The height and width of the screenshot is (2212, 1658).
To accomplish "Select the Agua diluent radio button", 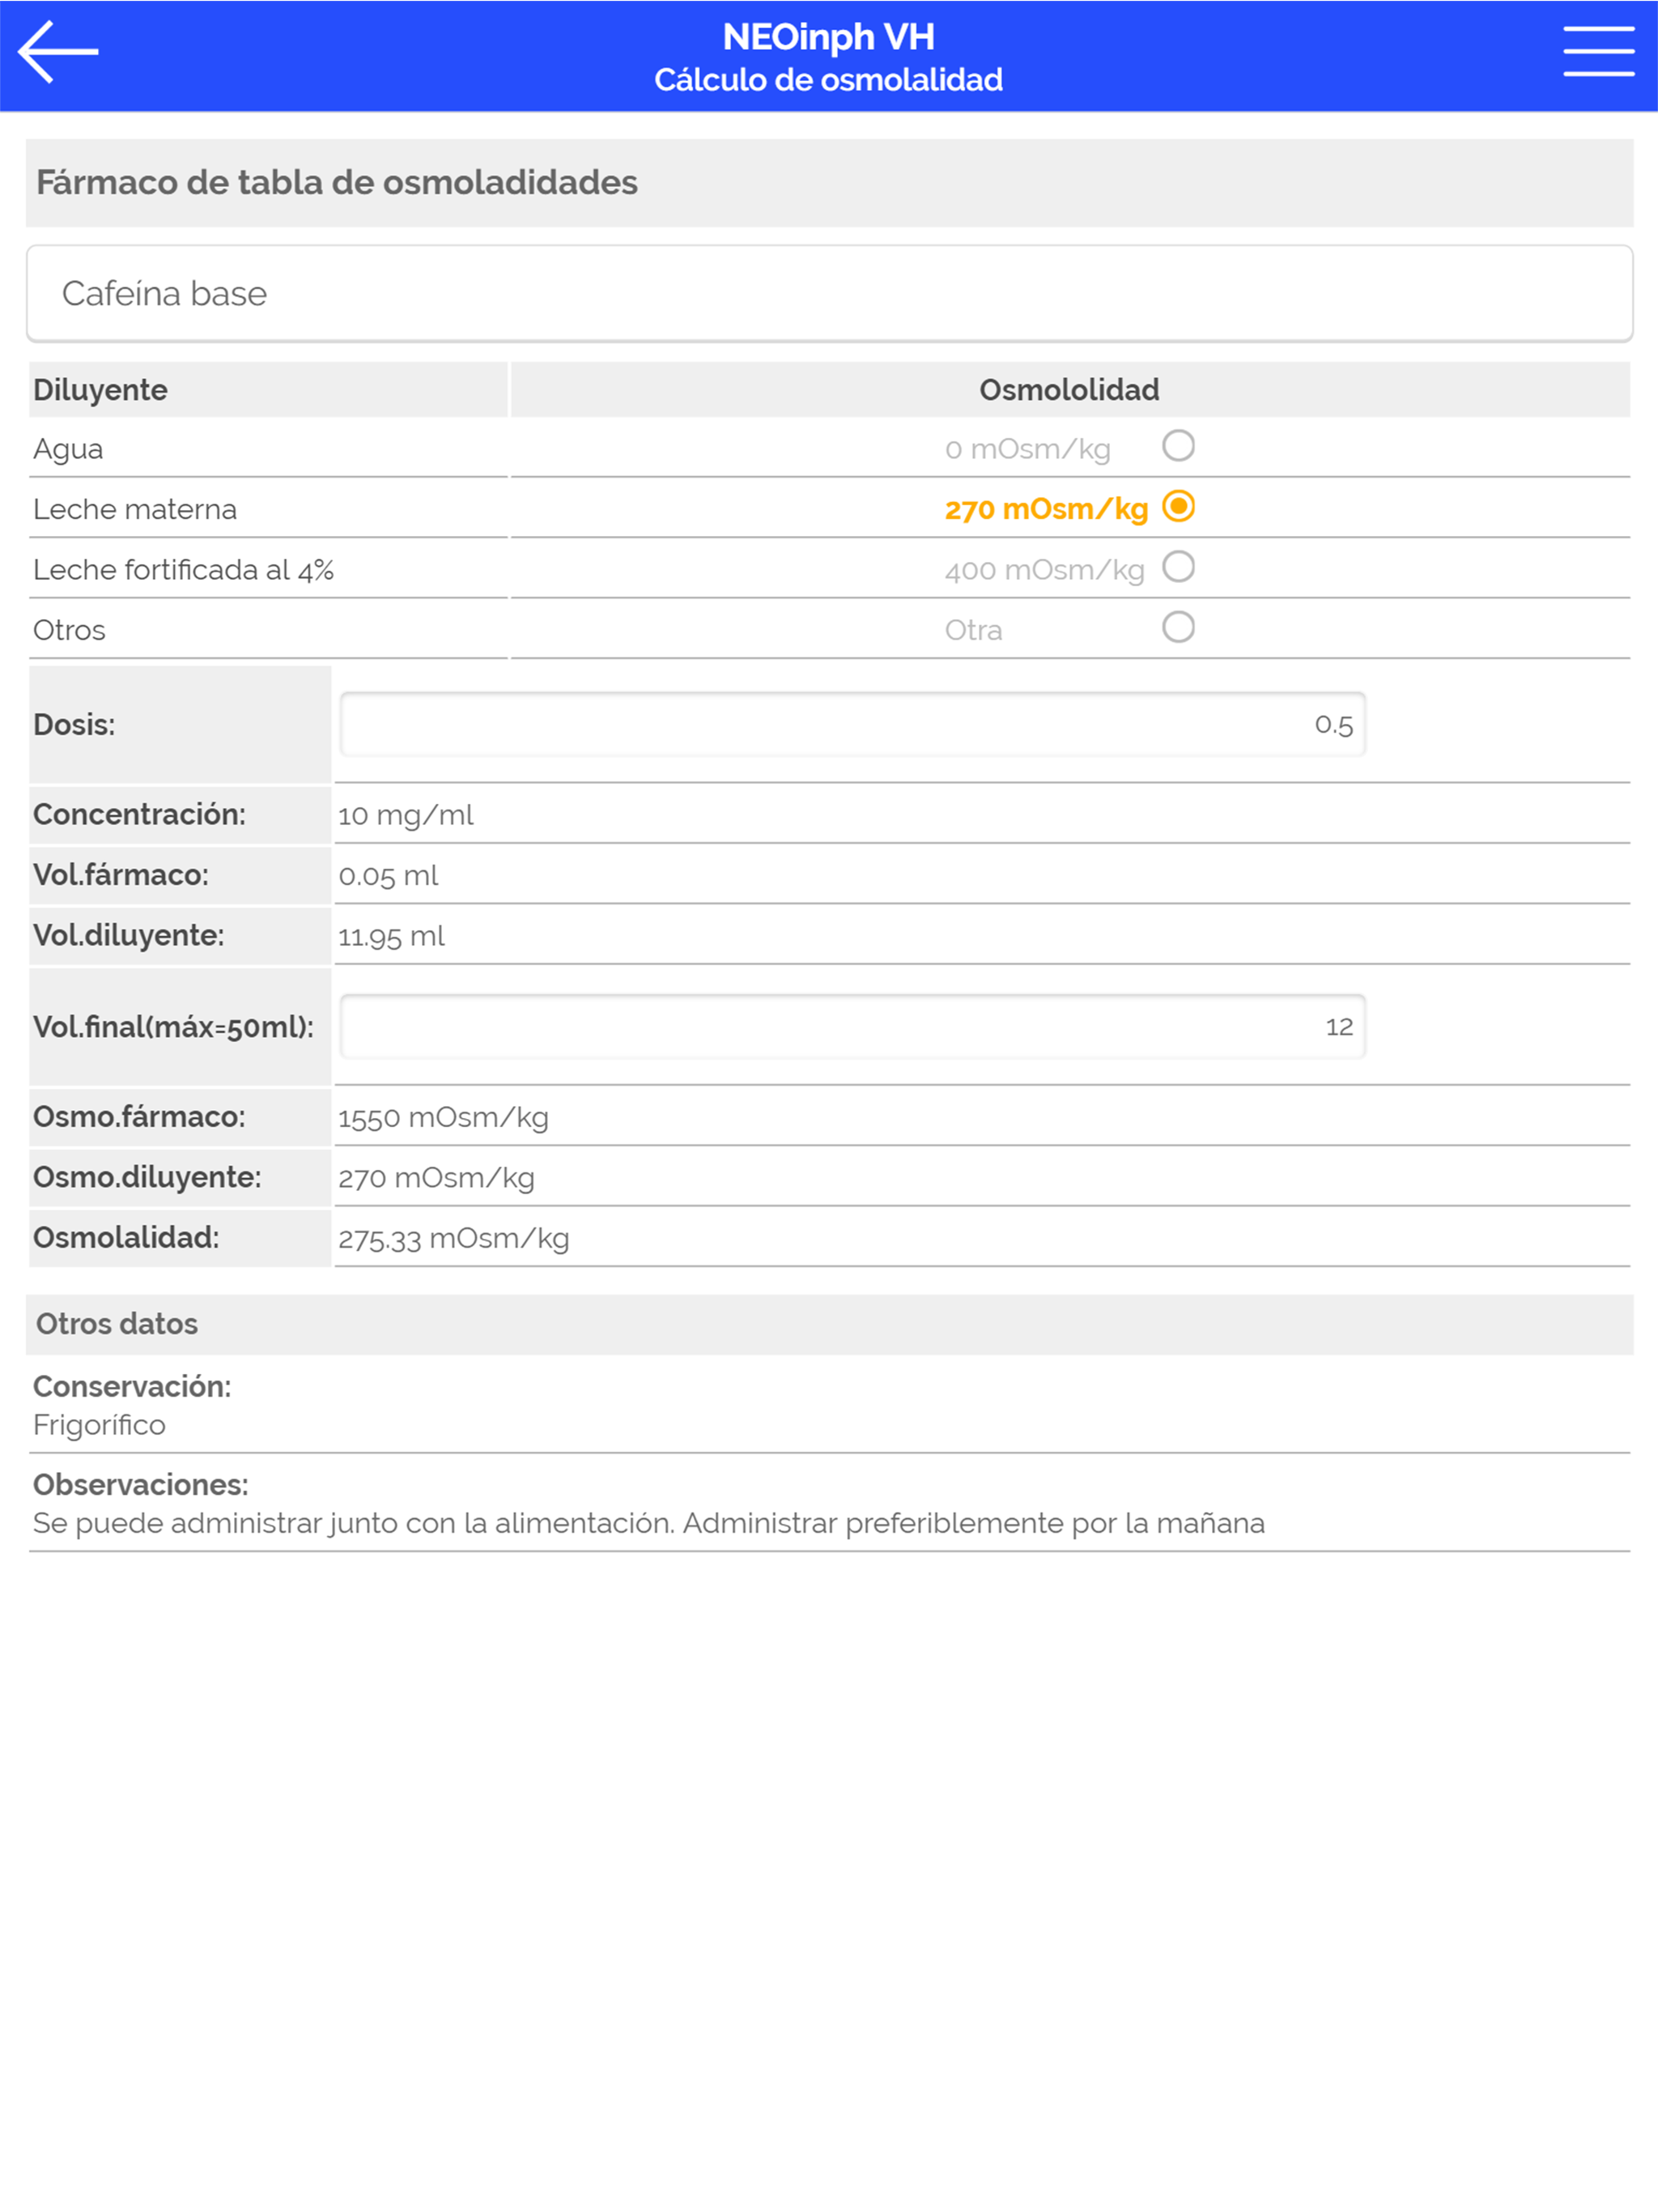I will point(1178,445).
